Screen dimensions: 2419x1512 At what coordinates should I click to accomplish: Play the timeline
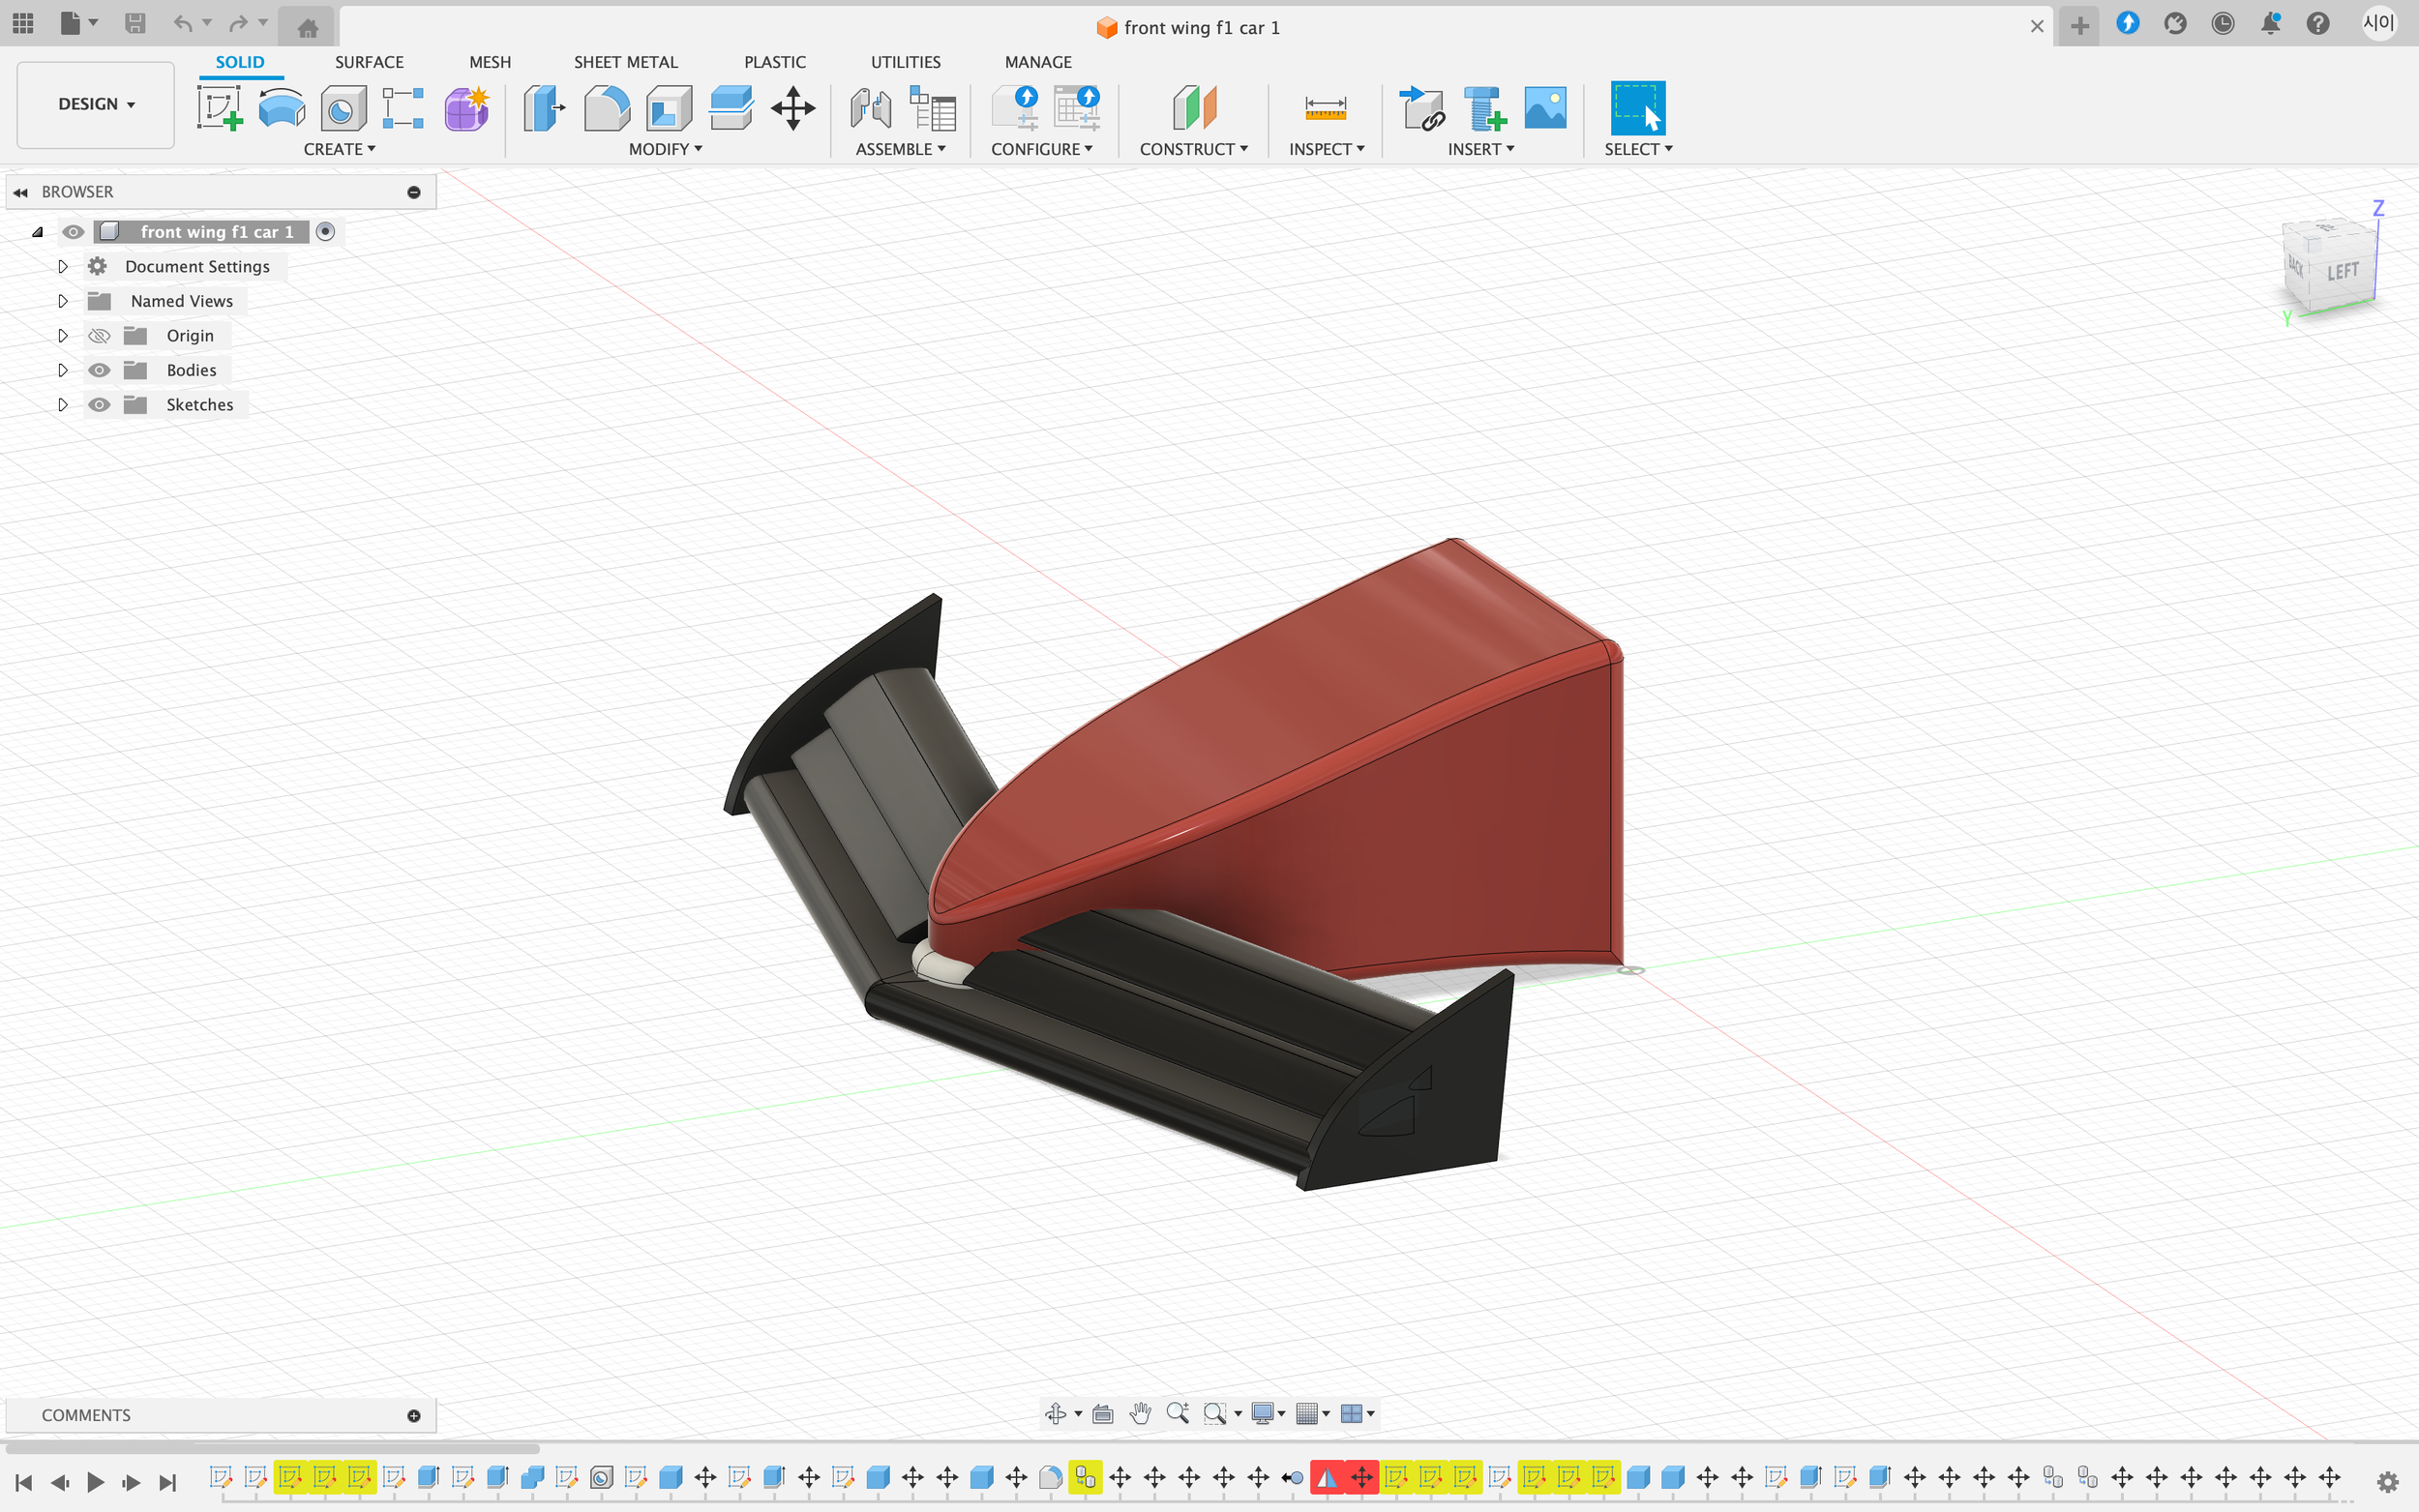(95, 1482)
